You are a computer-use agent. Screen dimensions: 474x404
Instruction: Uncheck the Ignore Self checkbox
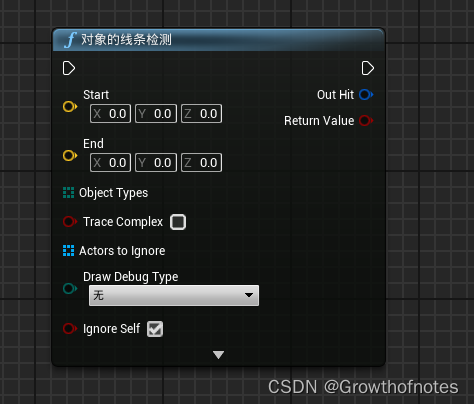(x=155, y=329)
